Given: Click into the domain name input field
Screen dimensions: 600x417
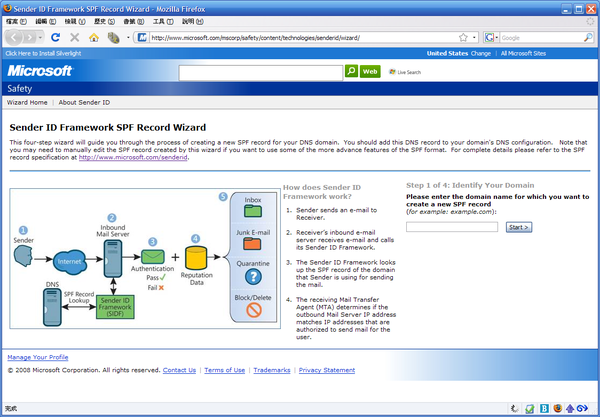Looking at the screenshot, I should [452, 227].
